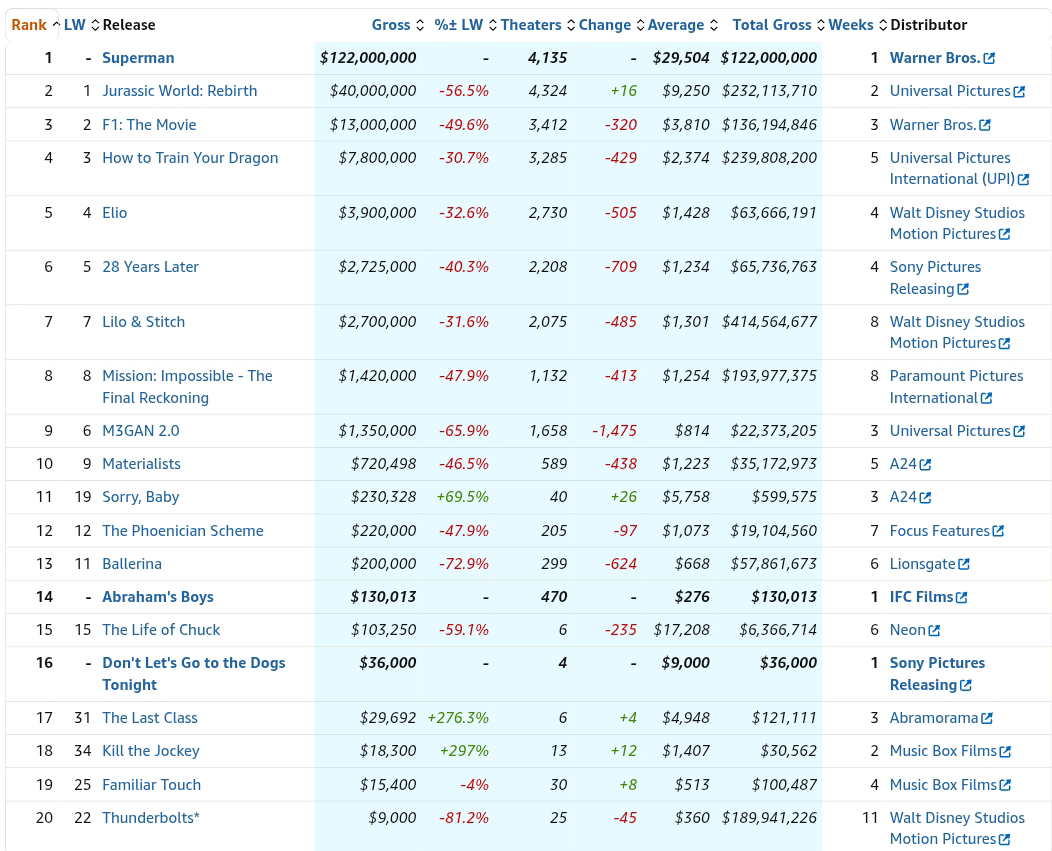
Task: Open Thunderbolts* release link
Action: click(151, 817)
